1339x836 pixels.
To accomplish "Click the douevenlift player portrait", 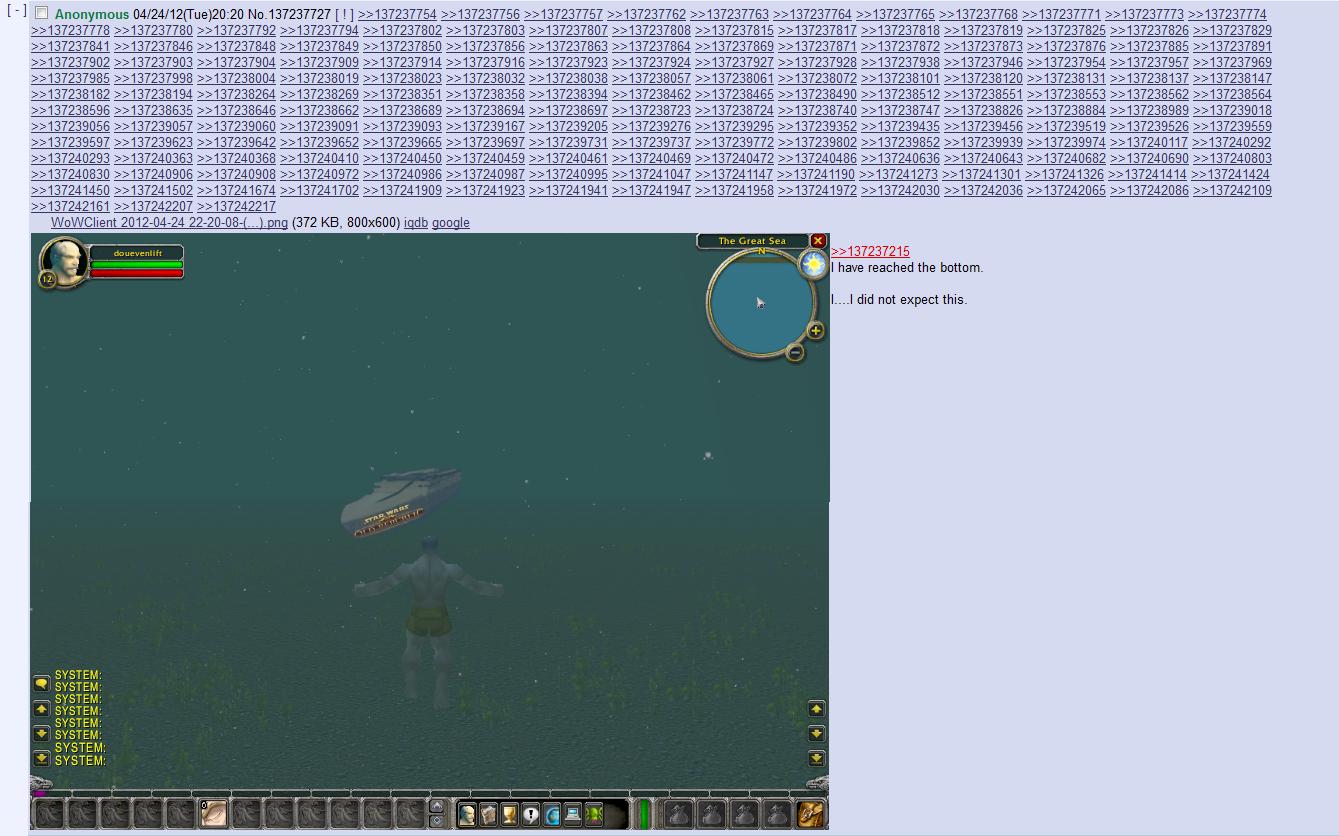I will click(x=64, y=262).
